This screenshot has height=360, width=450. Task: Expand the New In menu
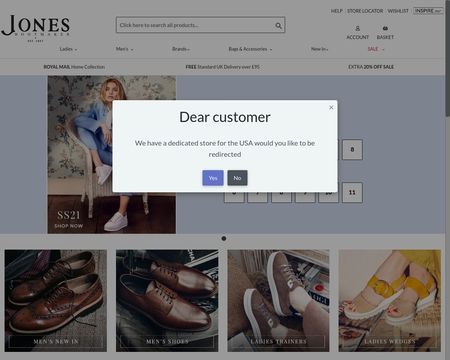tap(319, 49)
